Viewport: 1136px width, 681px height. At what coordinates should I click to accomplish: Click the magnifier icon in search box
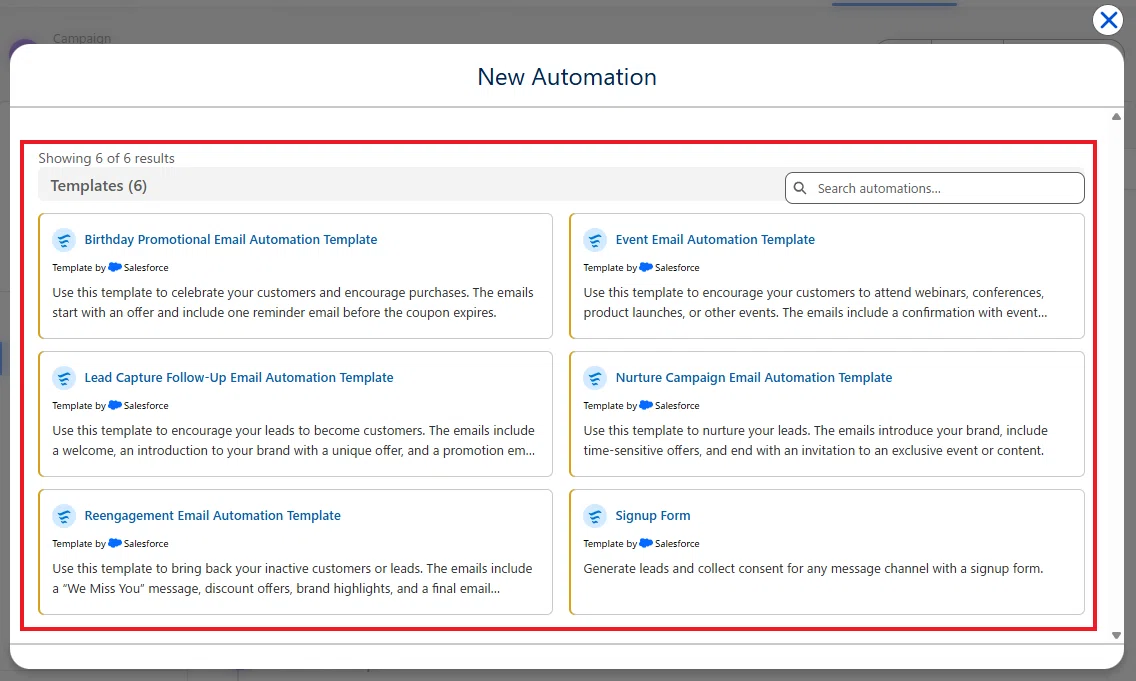point(800,188)
